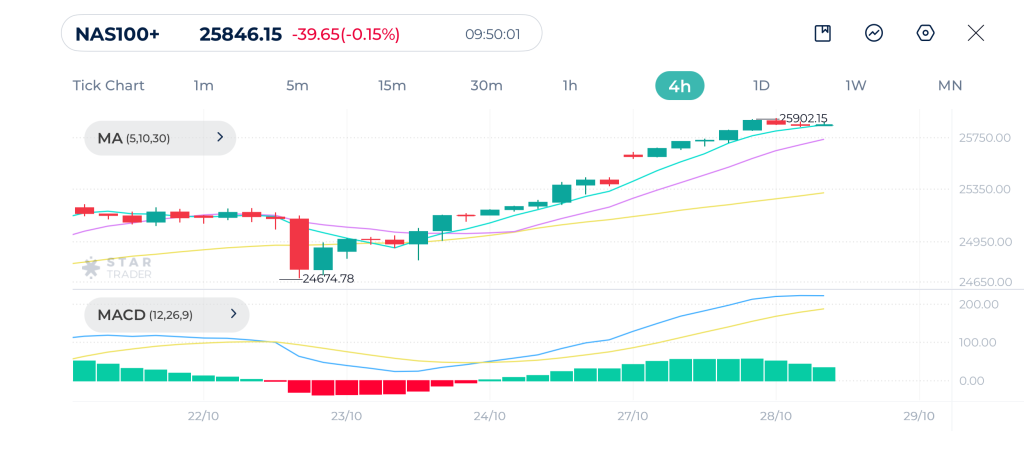Switch to the Tick Chart timeframe
Image resolution: width=1024 pixels, height=451 pixels.
(x=108, y=86)
